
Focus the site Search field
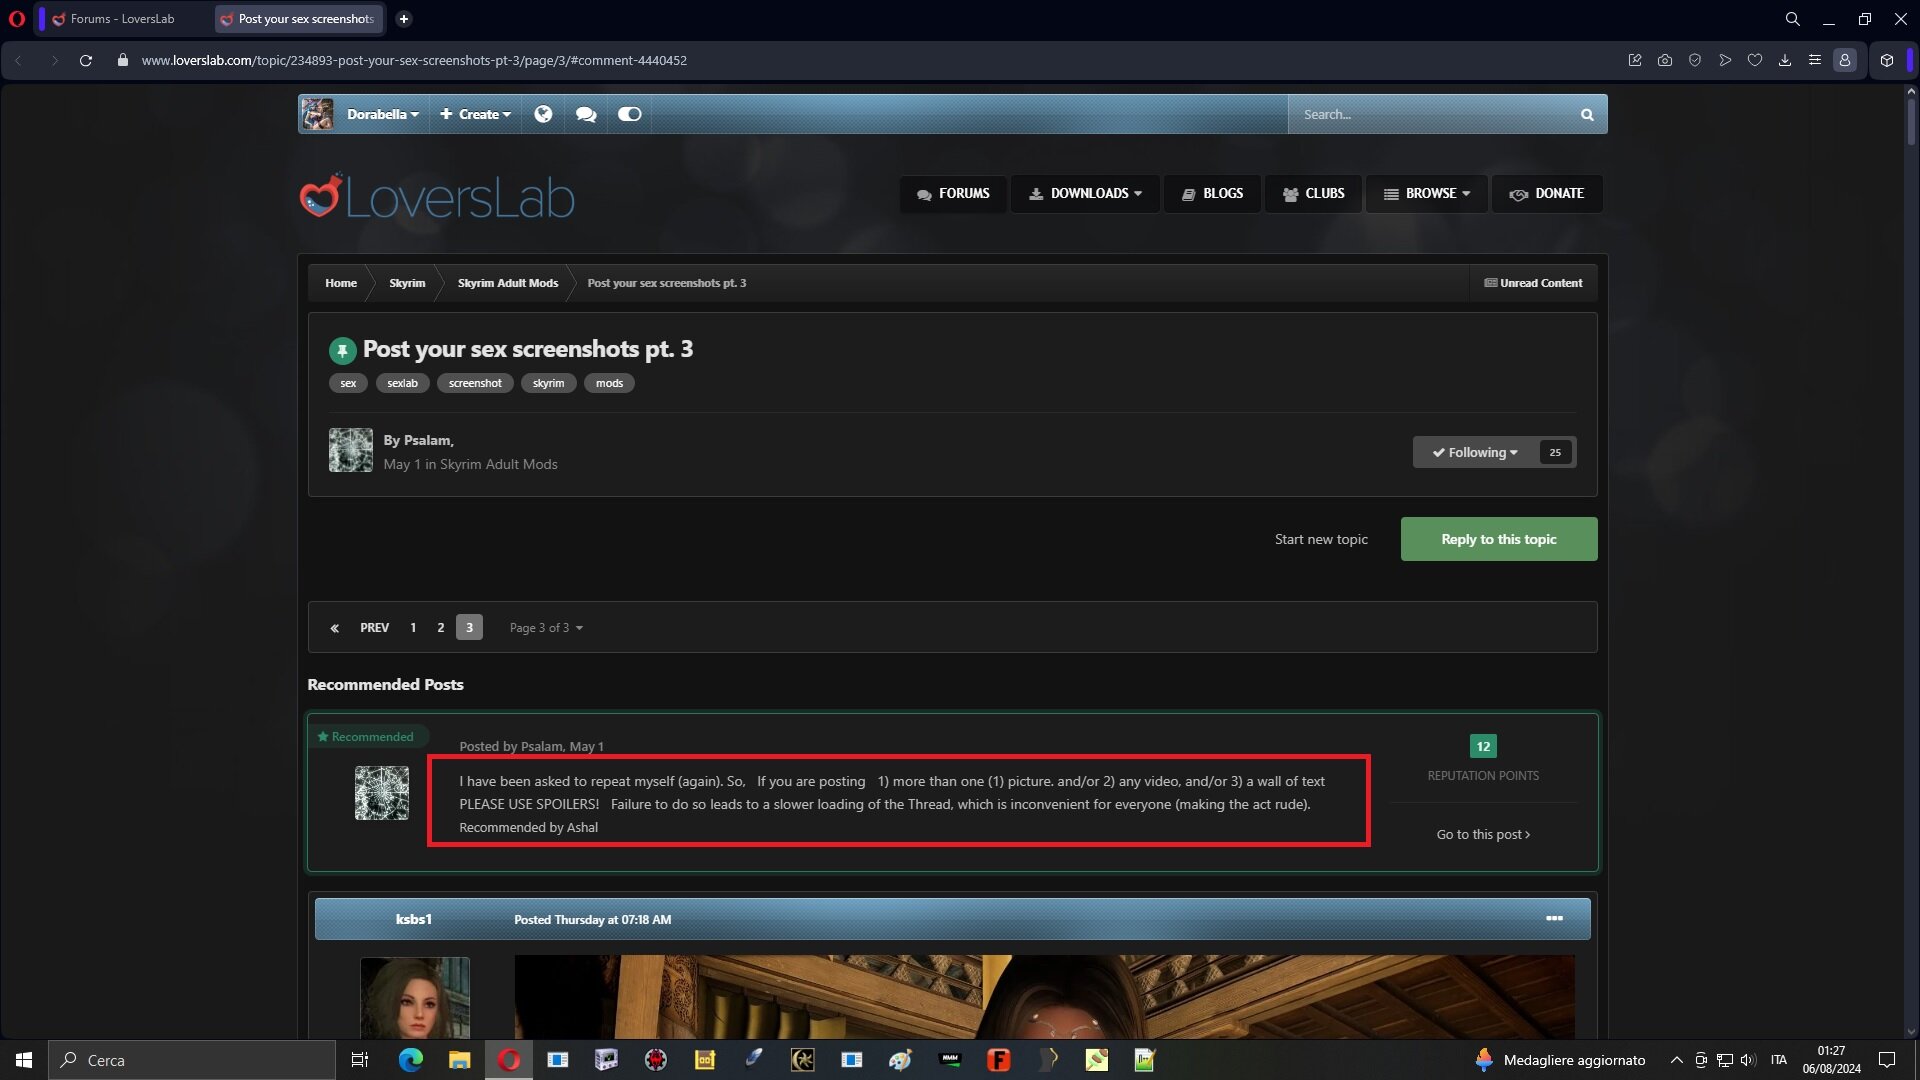[1430, 115]
